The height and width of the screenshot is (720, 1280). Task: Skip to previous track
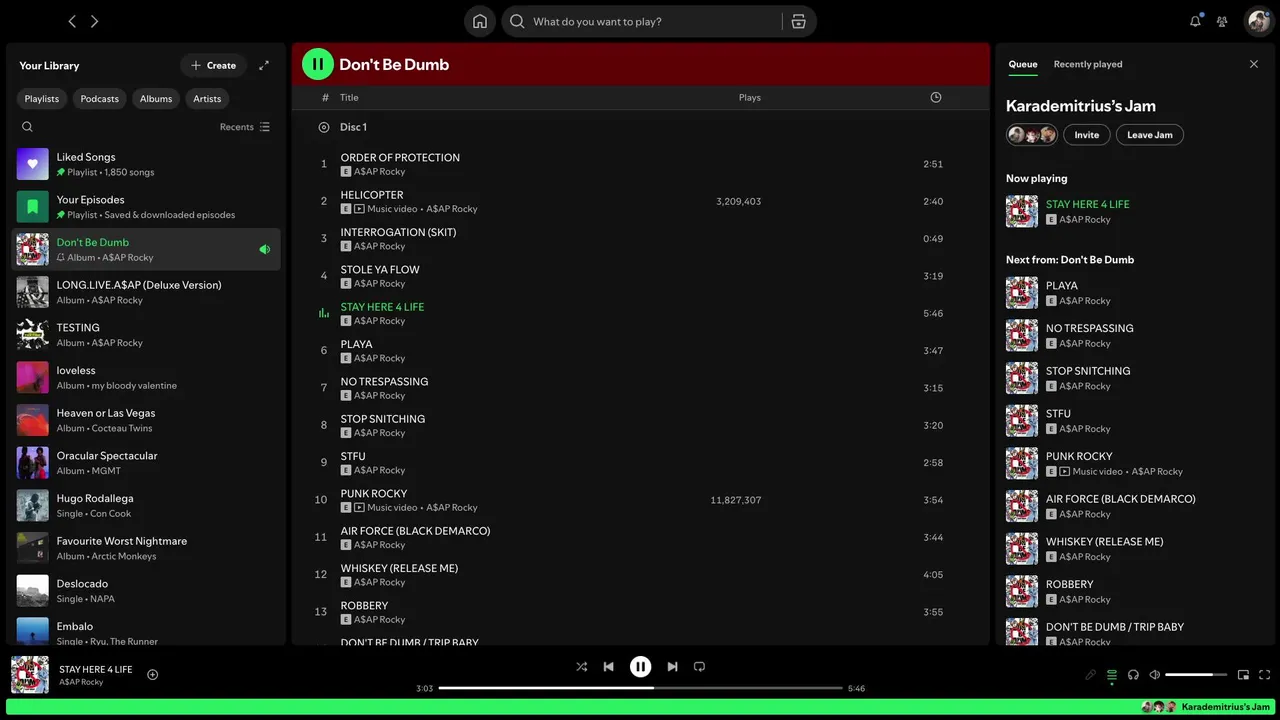[x=608, y=667]
